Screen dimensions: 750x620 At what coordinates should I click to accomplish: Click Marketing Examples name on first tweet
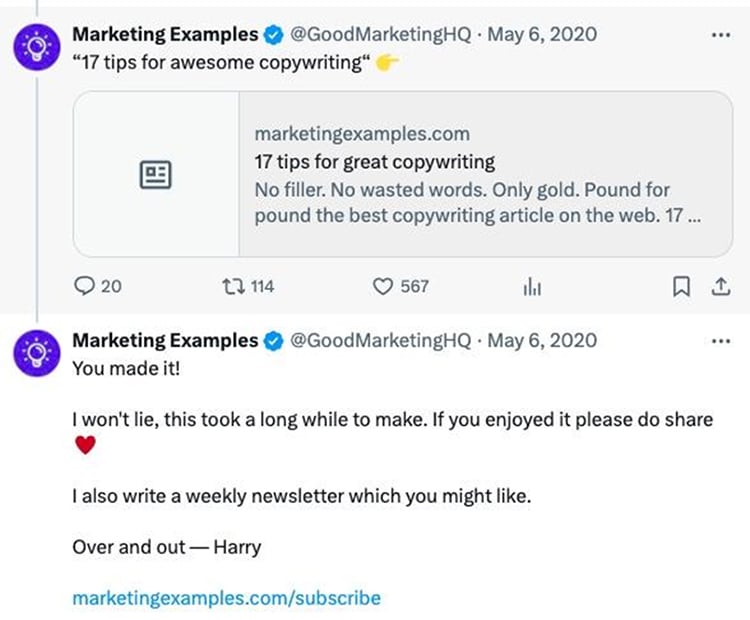pyautogui.click(x=165, y=35)
